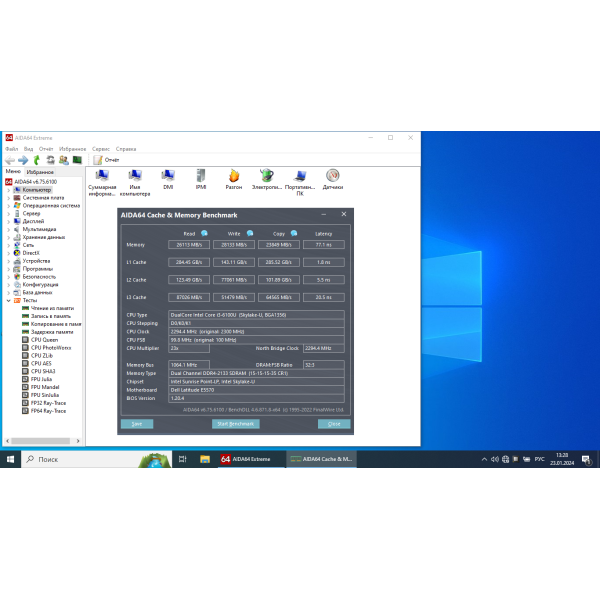Click the green Up arrow toolbar icon
This screenshot has height=600, width=600.
[x=37, y=160]
